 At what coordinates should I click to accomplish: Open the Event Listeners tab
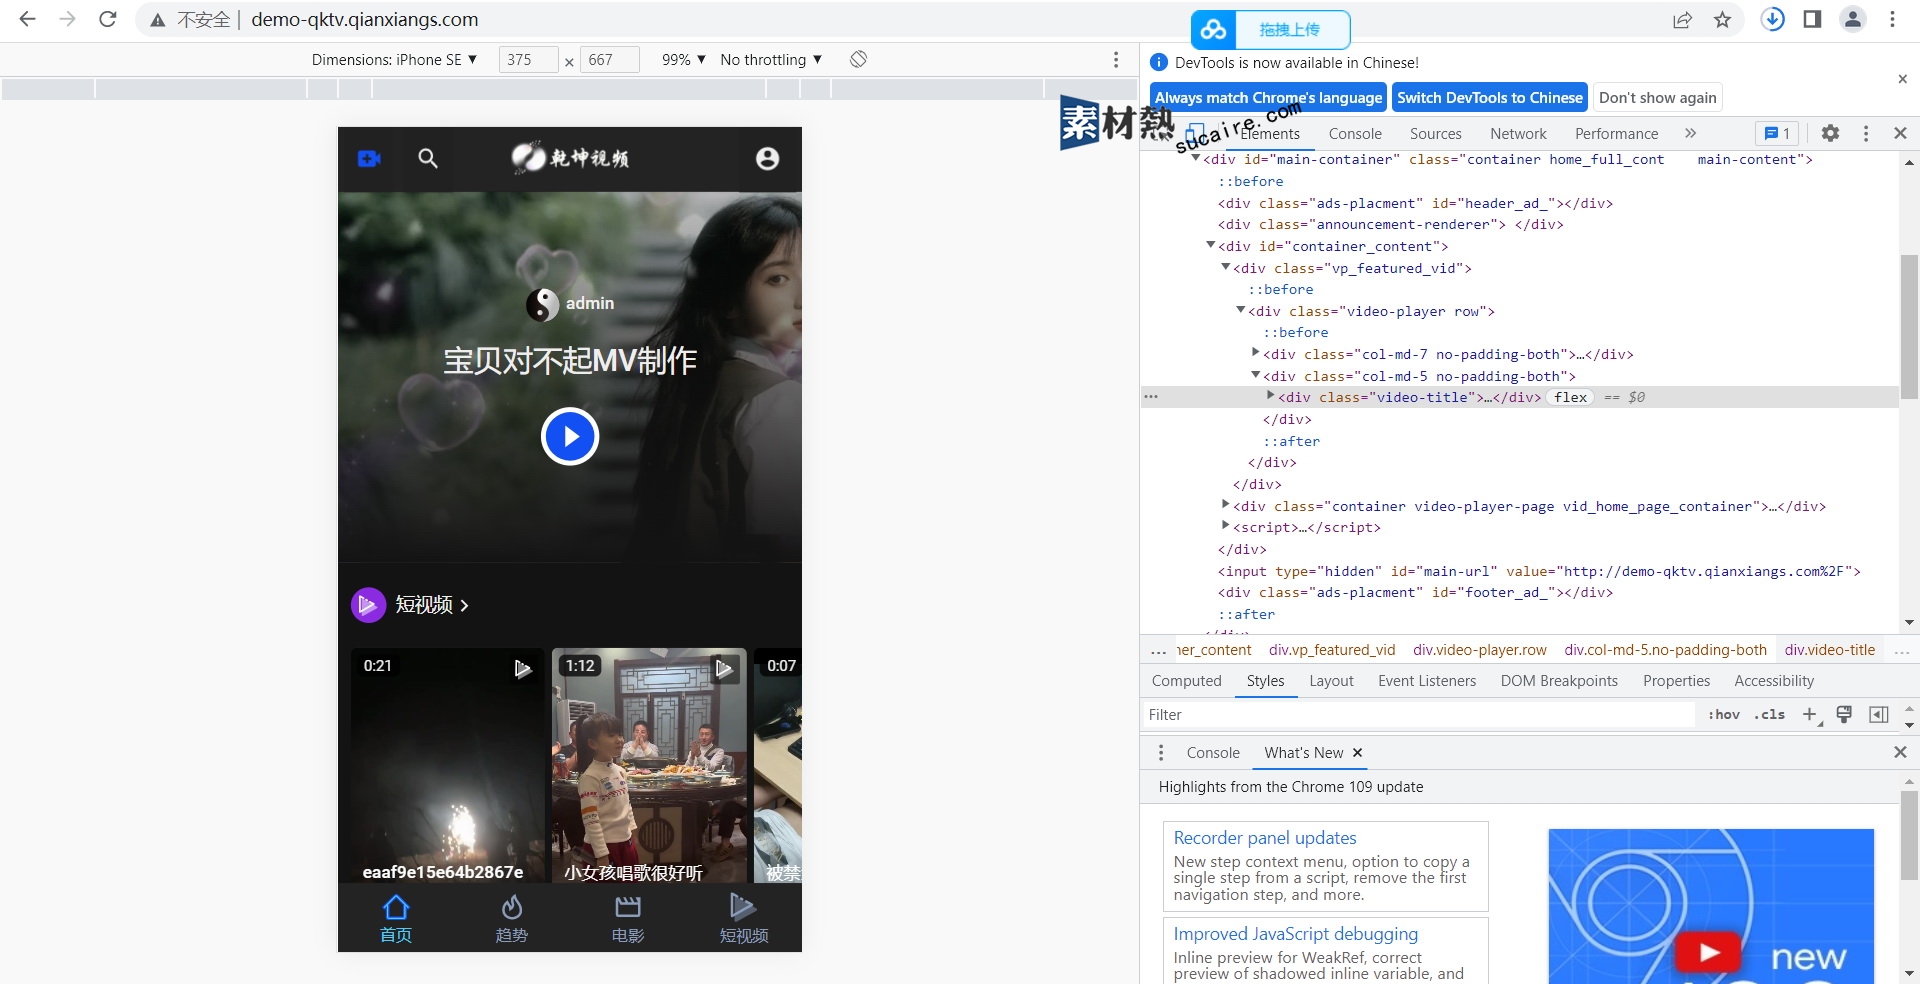[x=1427, y=681]
